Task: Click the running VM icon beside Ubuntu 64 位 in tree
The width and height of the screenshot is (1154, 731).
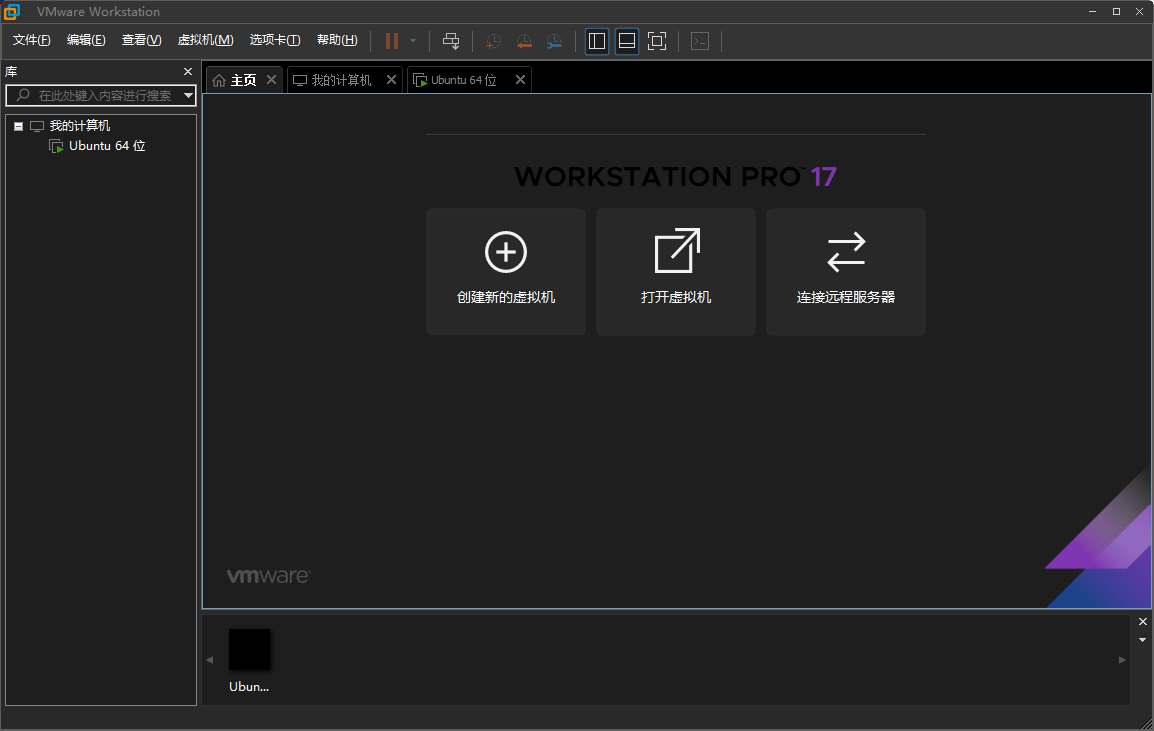Action: 56,146
